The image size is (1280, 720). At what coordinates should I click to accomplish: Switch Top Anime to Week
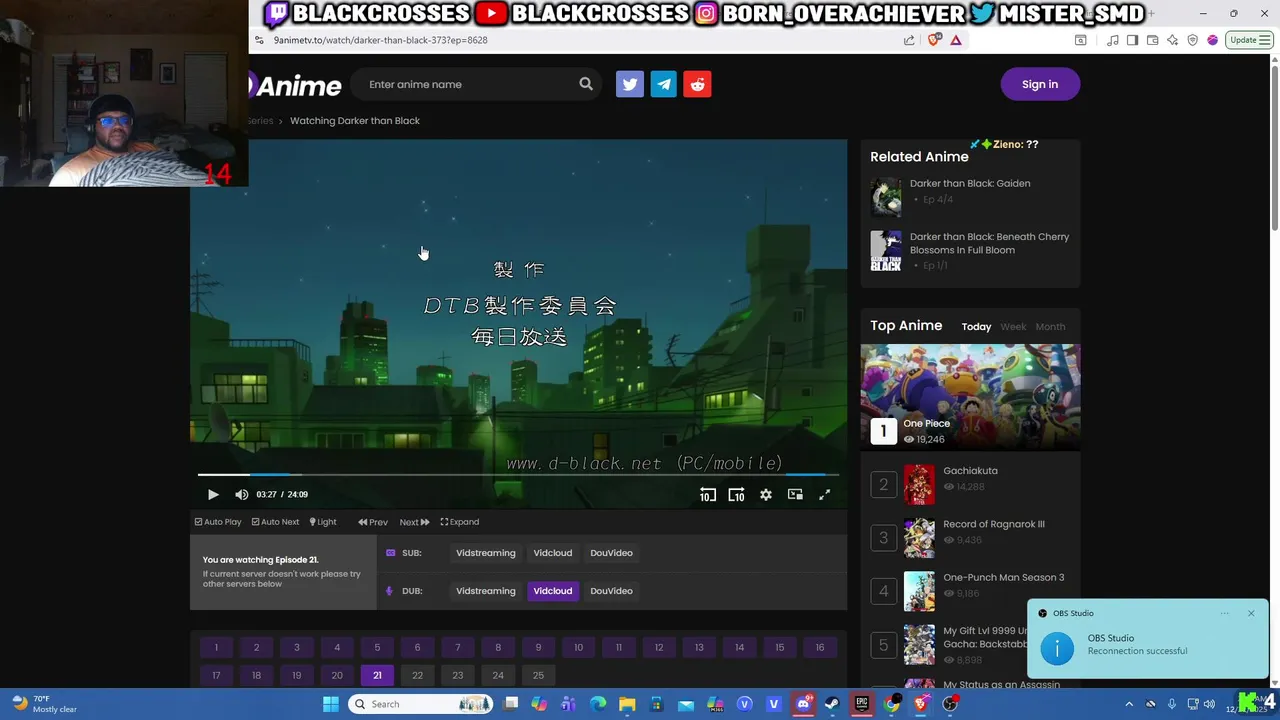click(1013, 327)
